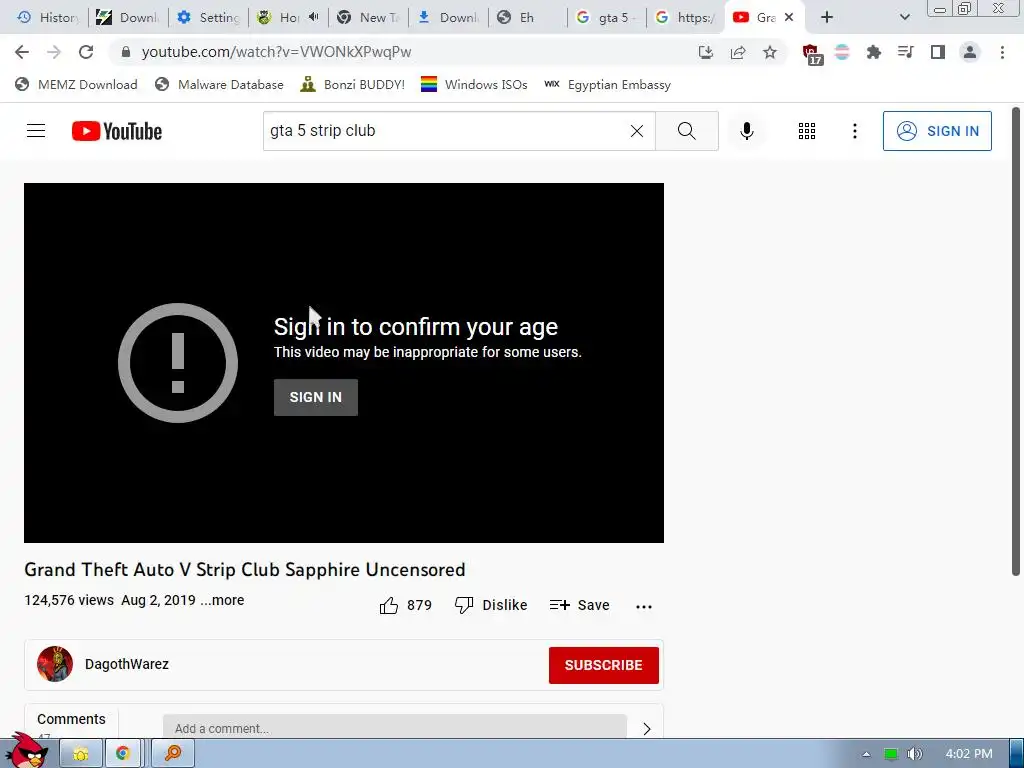1024x768 pixels.
Task: Open the folder taskbar button
Action: [x=81, y=754]
